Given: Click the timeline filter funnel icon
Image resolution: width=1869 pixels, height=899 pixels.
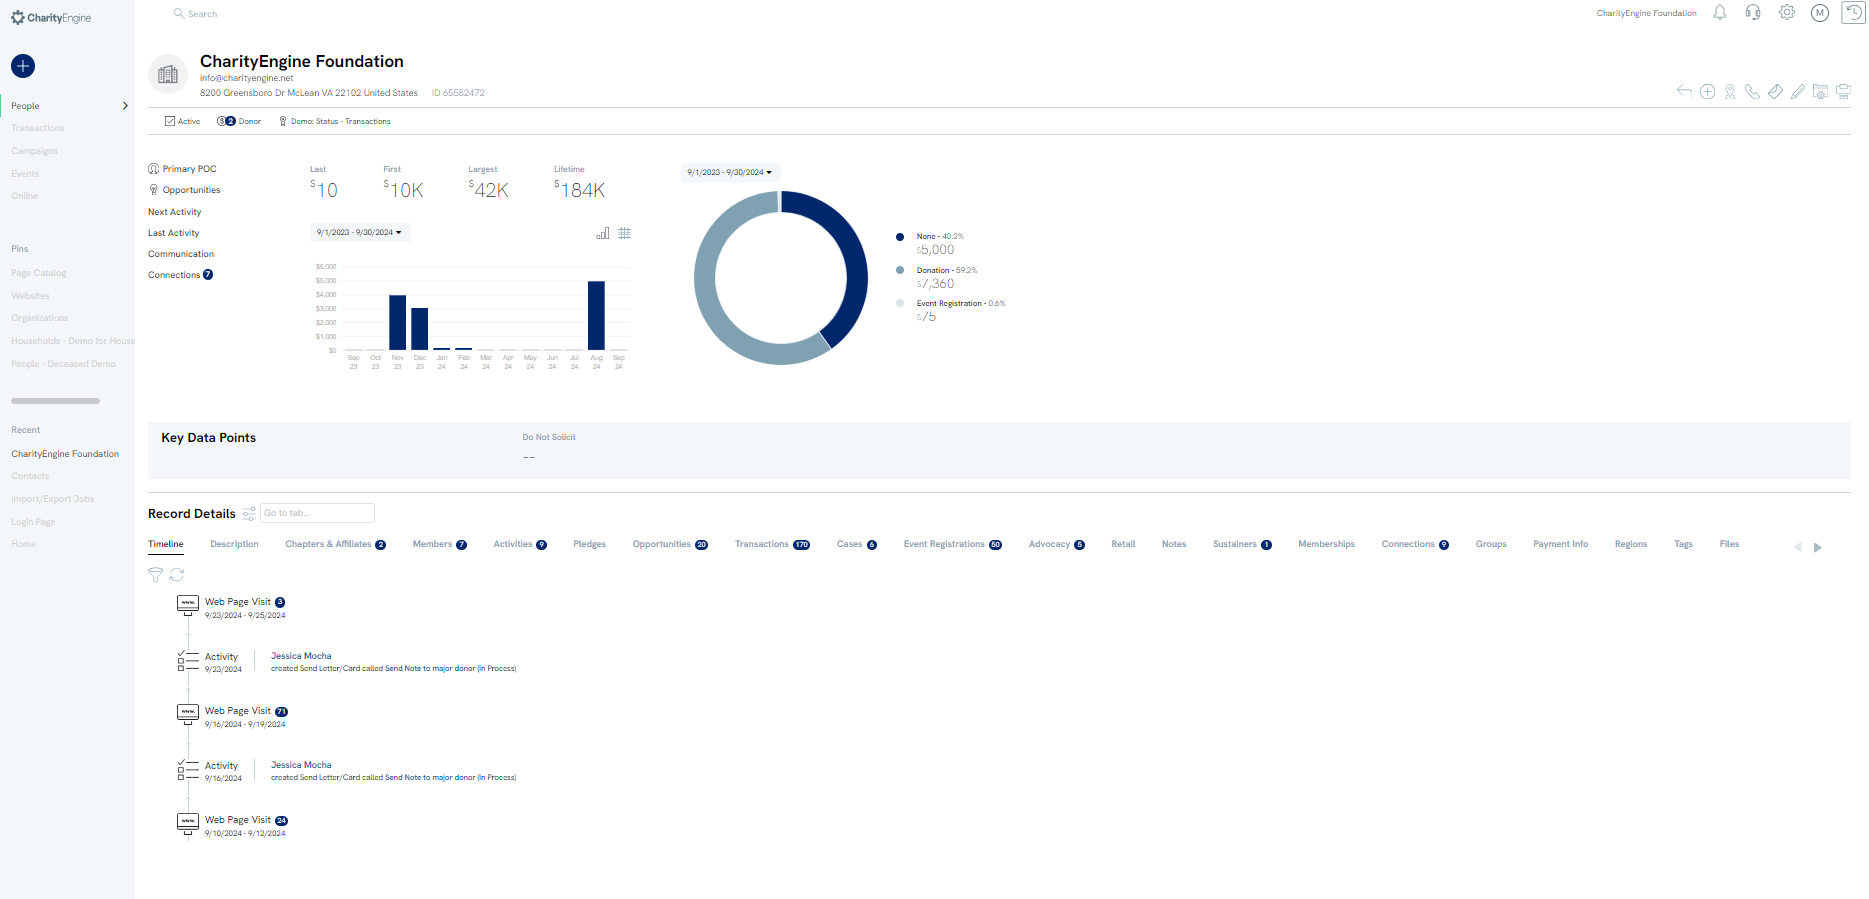Looking at the screenshot, I should coord(155,575).
